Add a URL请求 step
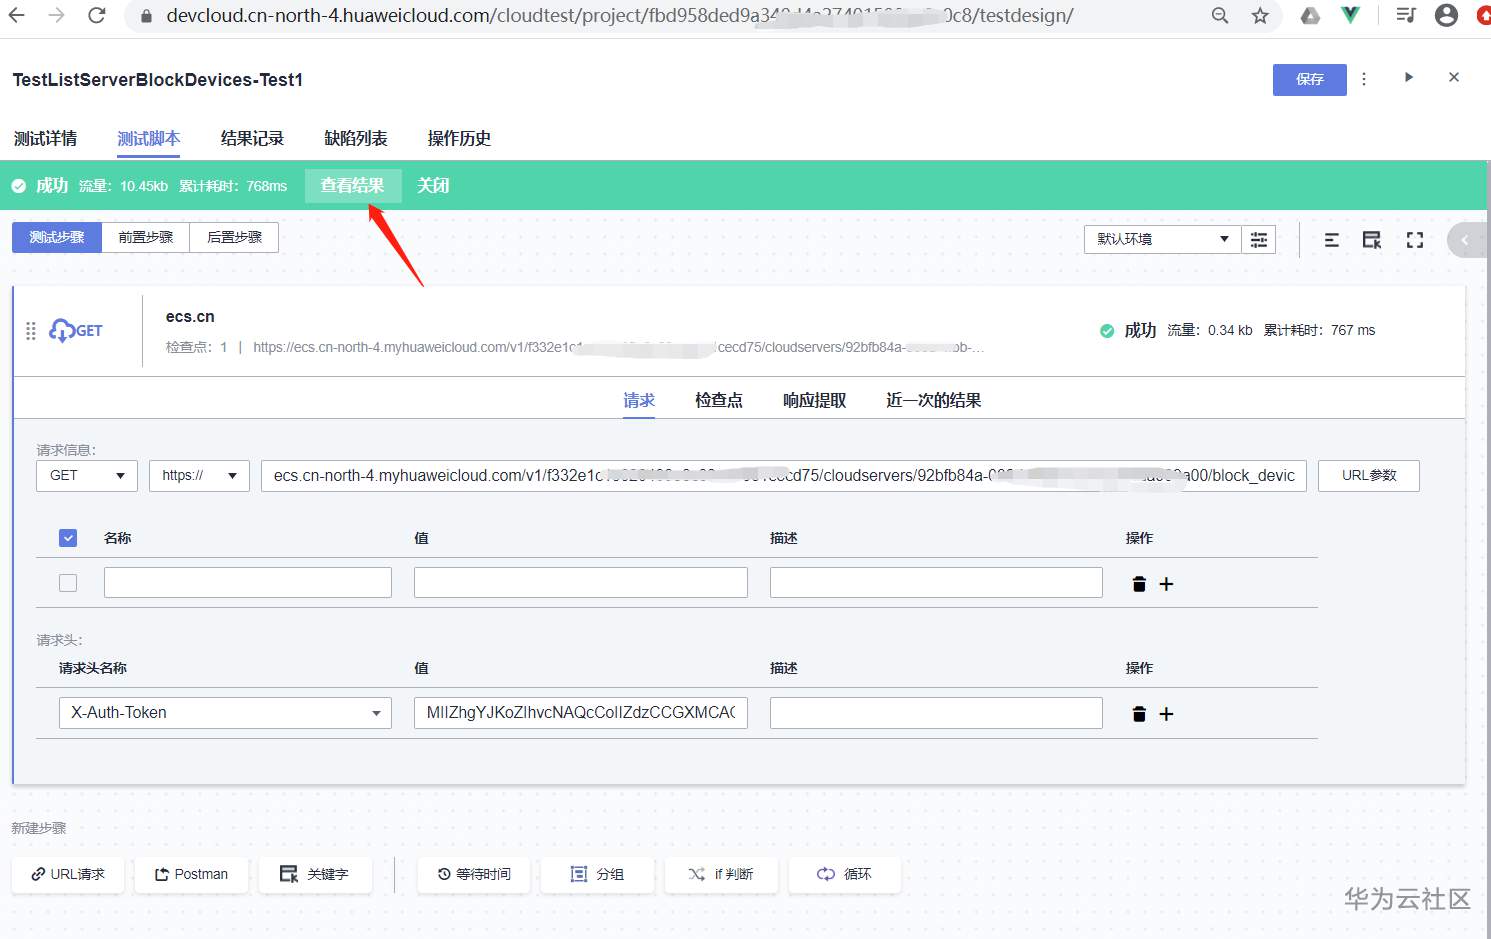This screenshot has width=1491, height=939. tap(68, 874)
